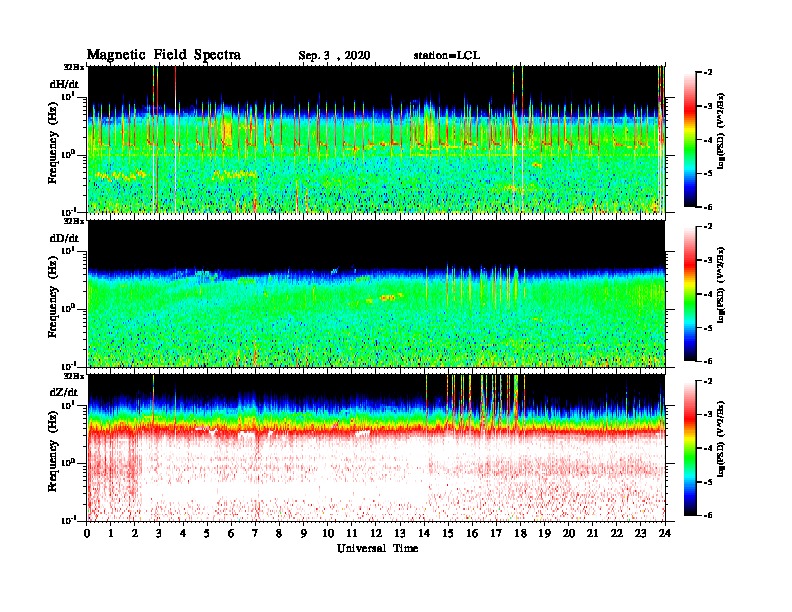
Task: Click hour "15" on Universal Time axis
Action: click(x=448, y=533)
